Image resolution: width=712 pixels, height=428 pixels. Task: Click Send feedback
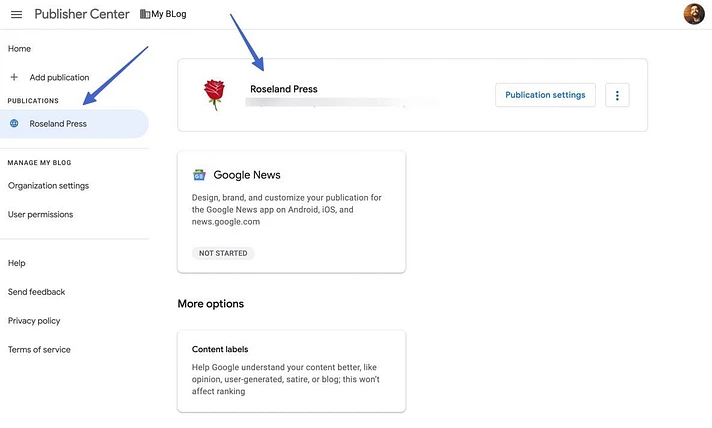(x=36, y=292)
